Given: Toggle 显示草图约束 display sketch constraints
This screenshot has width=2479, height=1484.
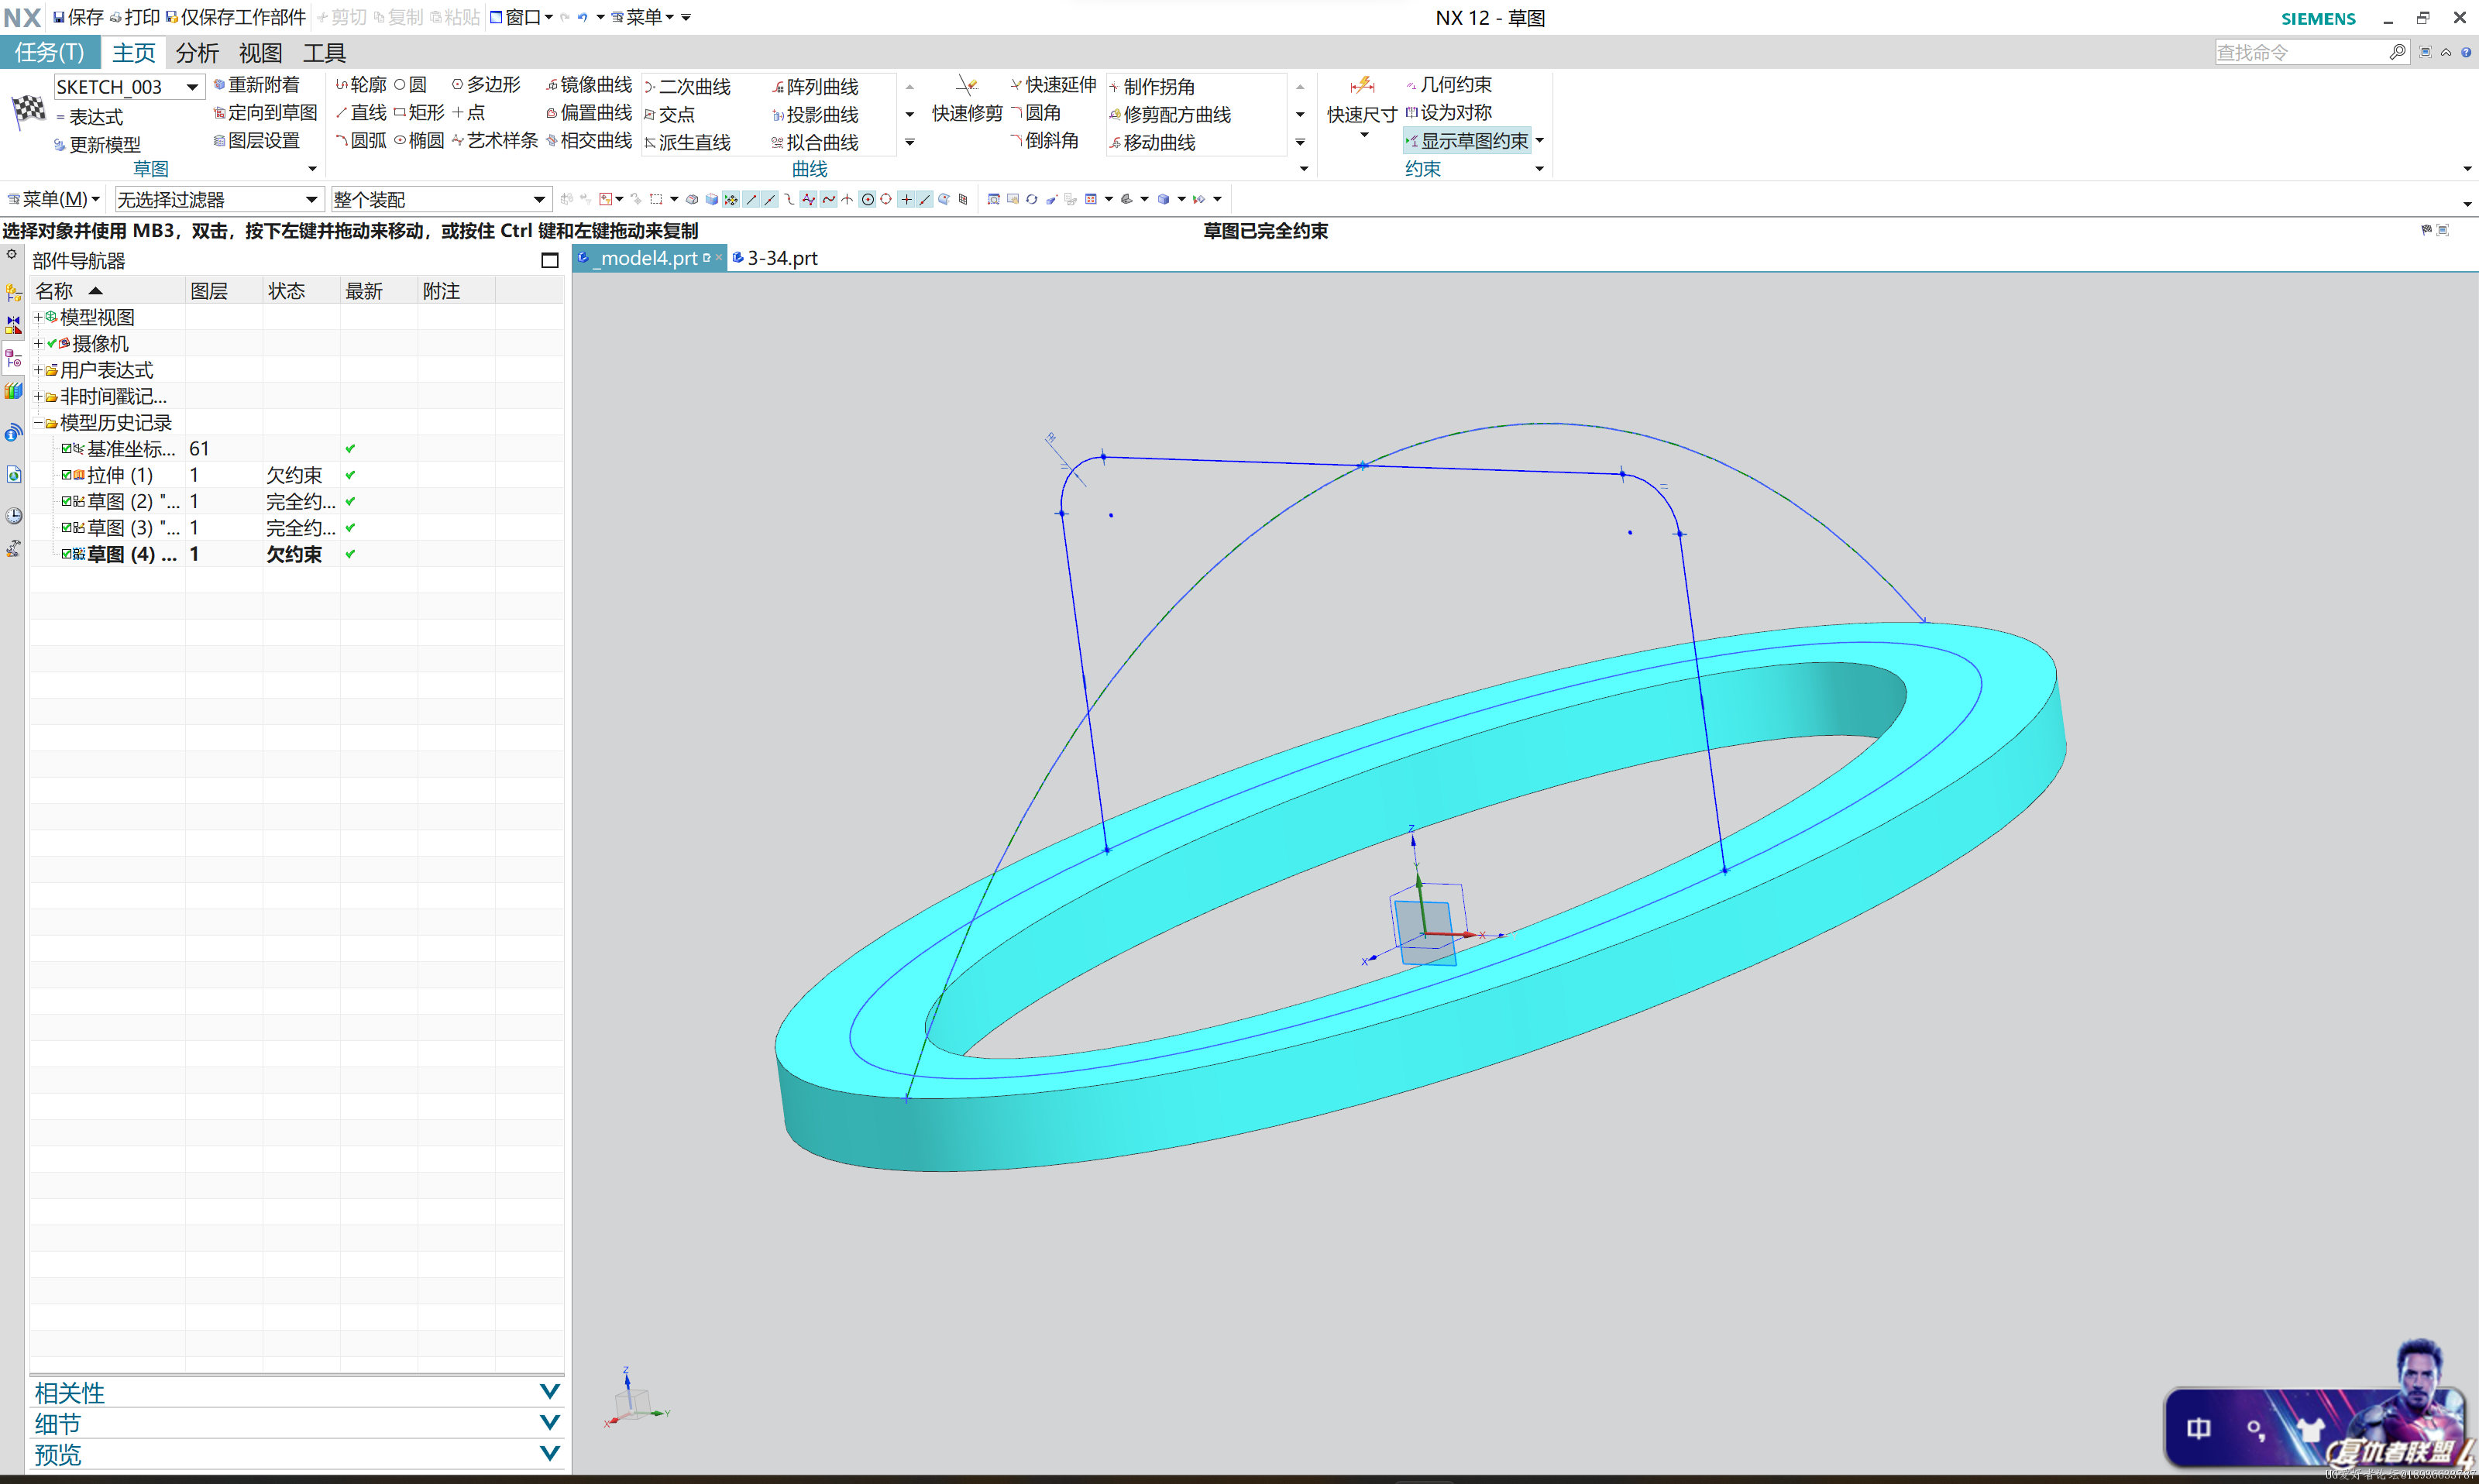Looking at the screenshot, I should (x=1467, y=141).
